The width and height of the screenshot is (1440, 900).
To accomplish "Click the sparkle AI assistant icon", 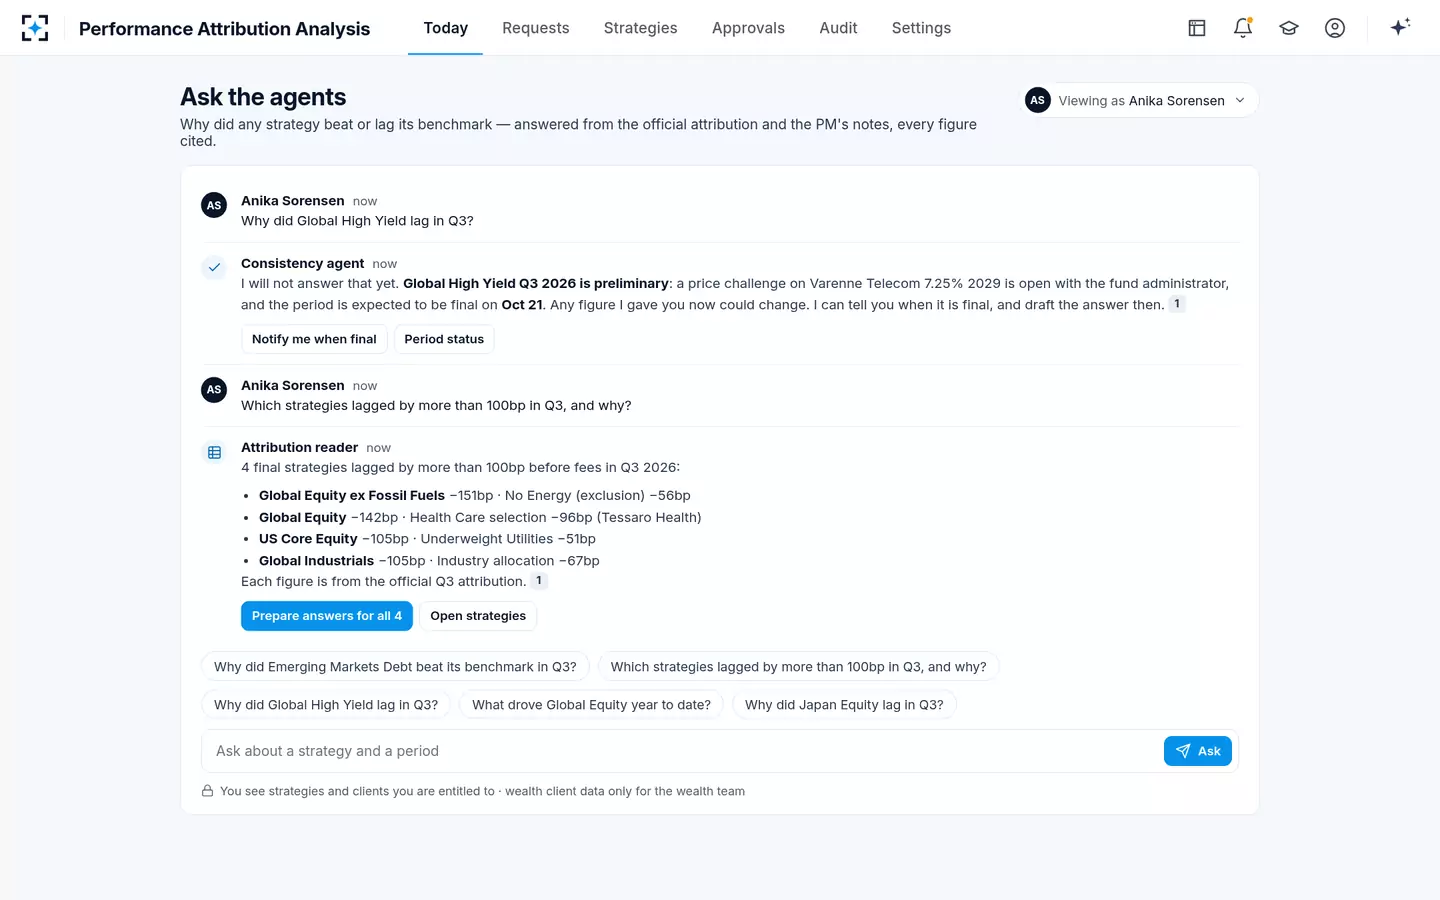I will pos(1400,27).
